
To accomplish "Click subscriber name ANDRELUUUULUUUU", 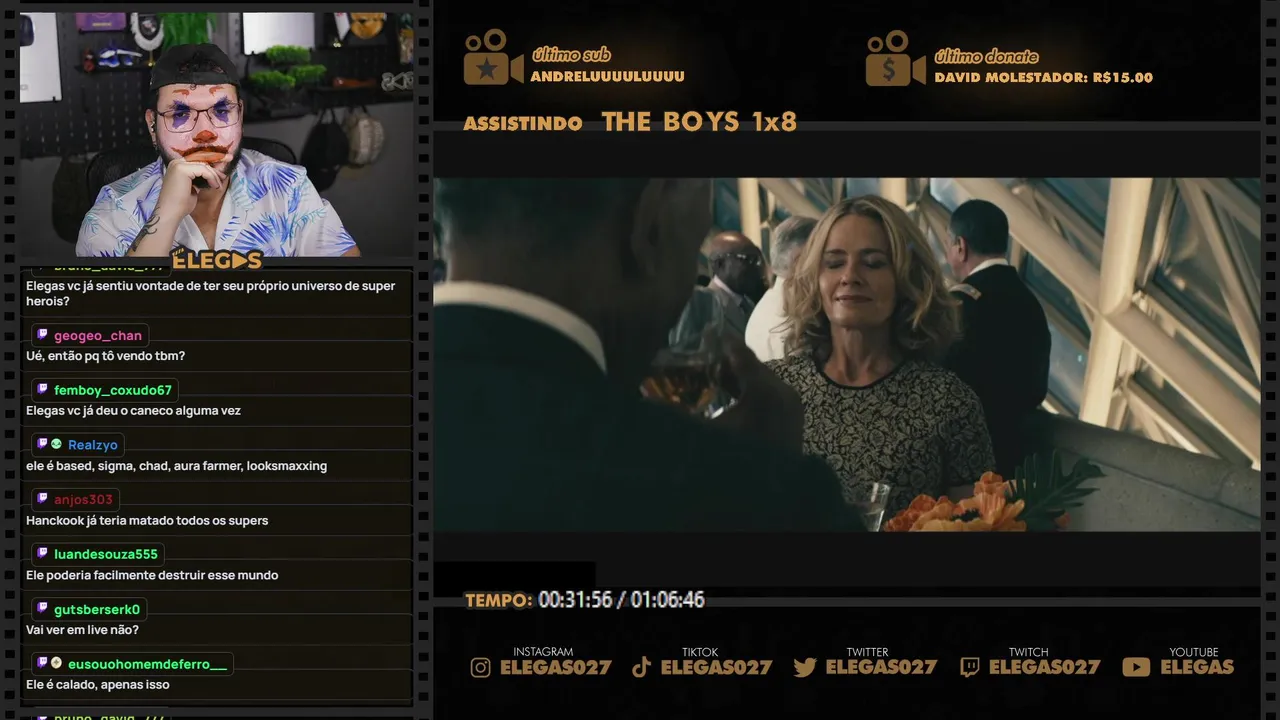I will point(608,77).
